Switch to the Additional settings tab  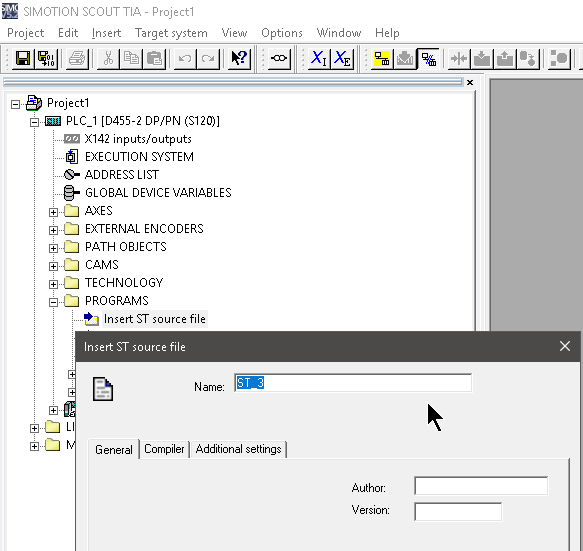click(238, 449)
